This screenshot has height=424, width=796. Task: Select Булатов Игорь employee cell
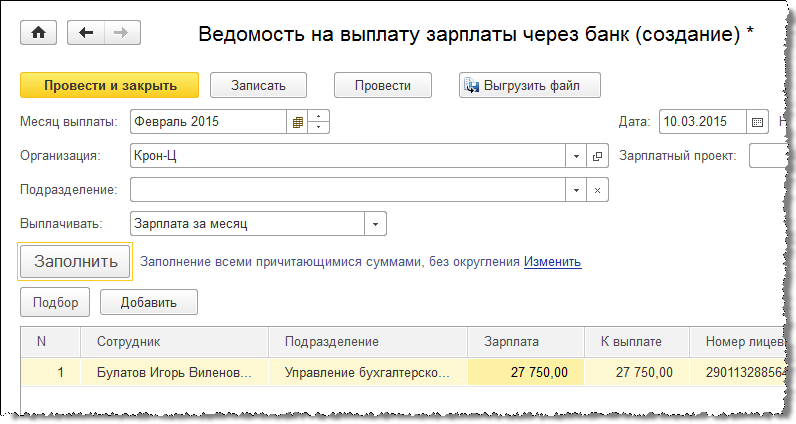point(175,373)
